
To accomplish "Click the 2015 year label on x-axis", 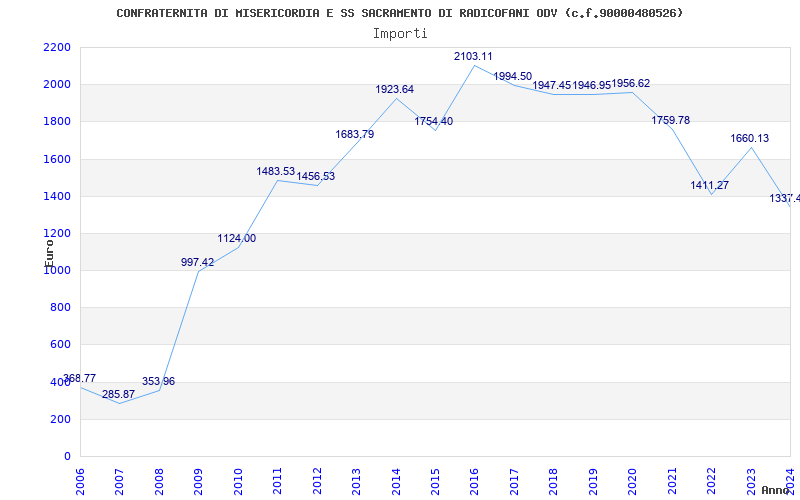I will (x=434, y=481).
